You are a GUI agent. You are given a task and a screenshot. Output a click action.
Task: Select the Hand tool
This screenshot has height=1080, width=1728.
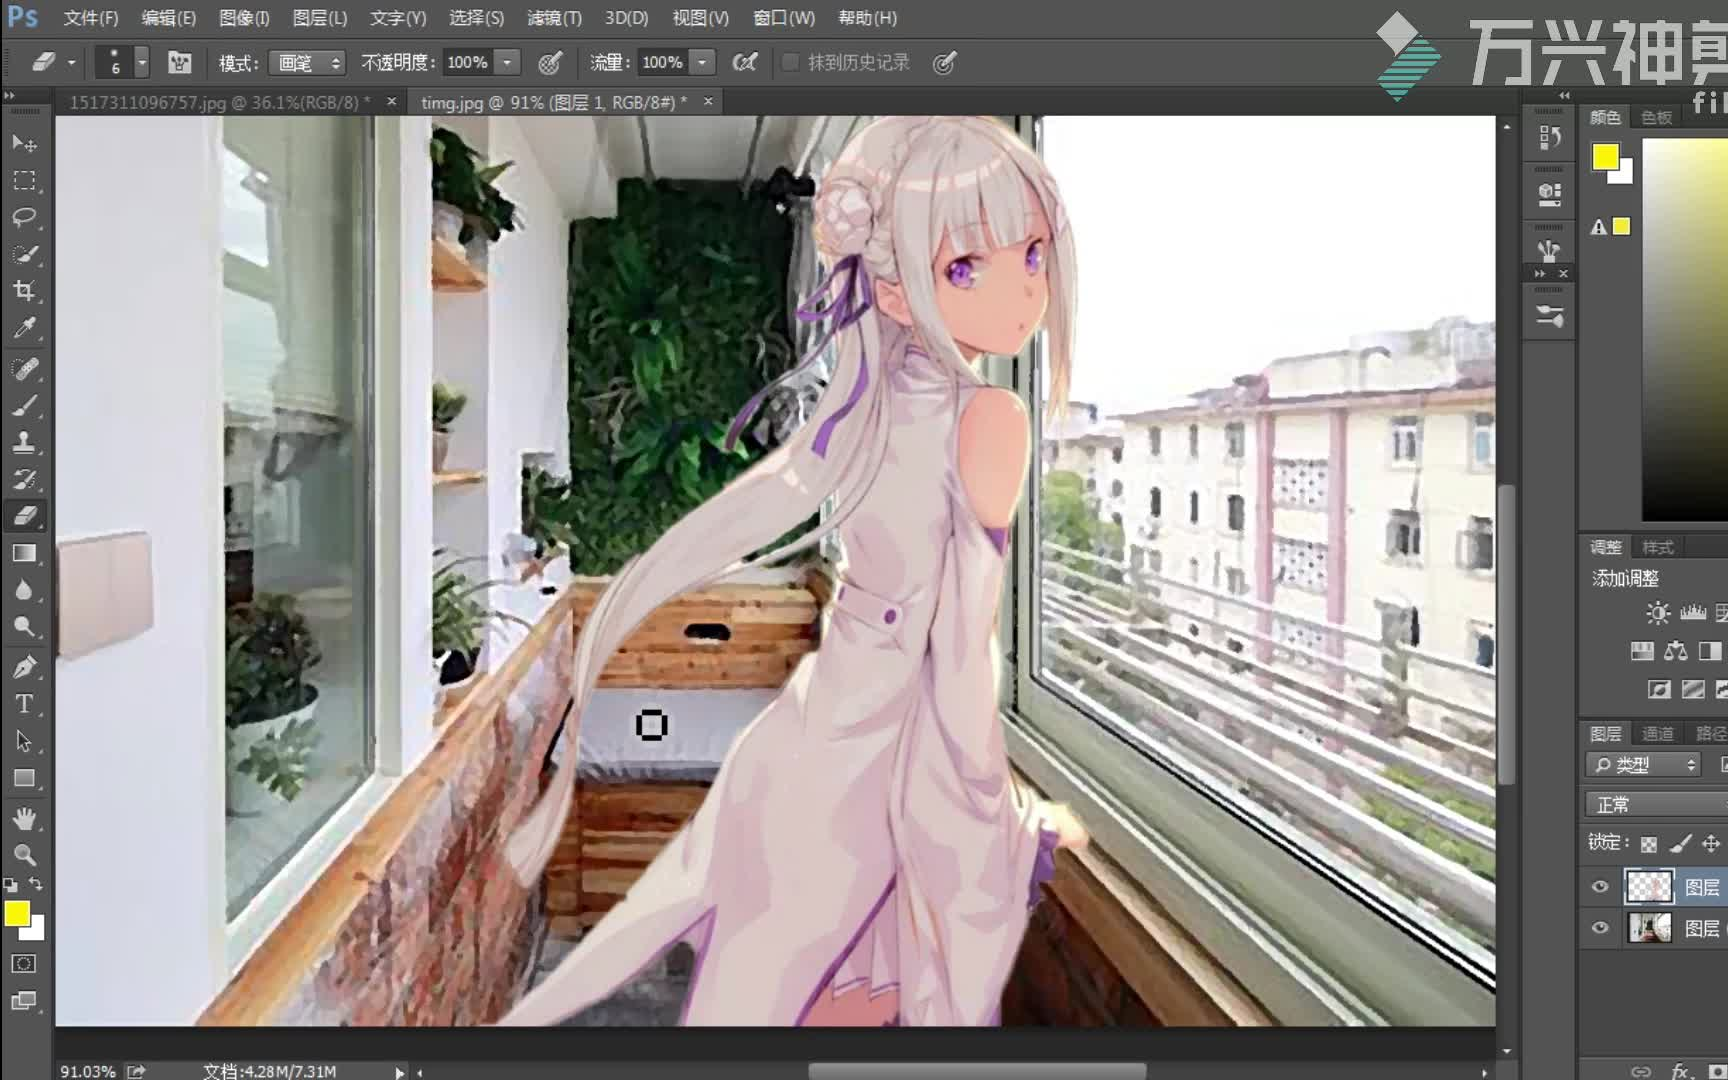[24, 818]
